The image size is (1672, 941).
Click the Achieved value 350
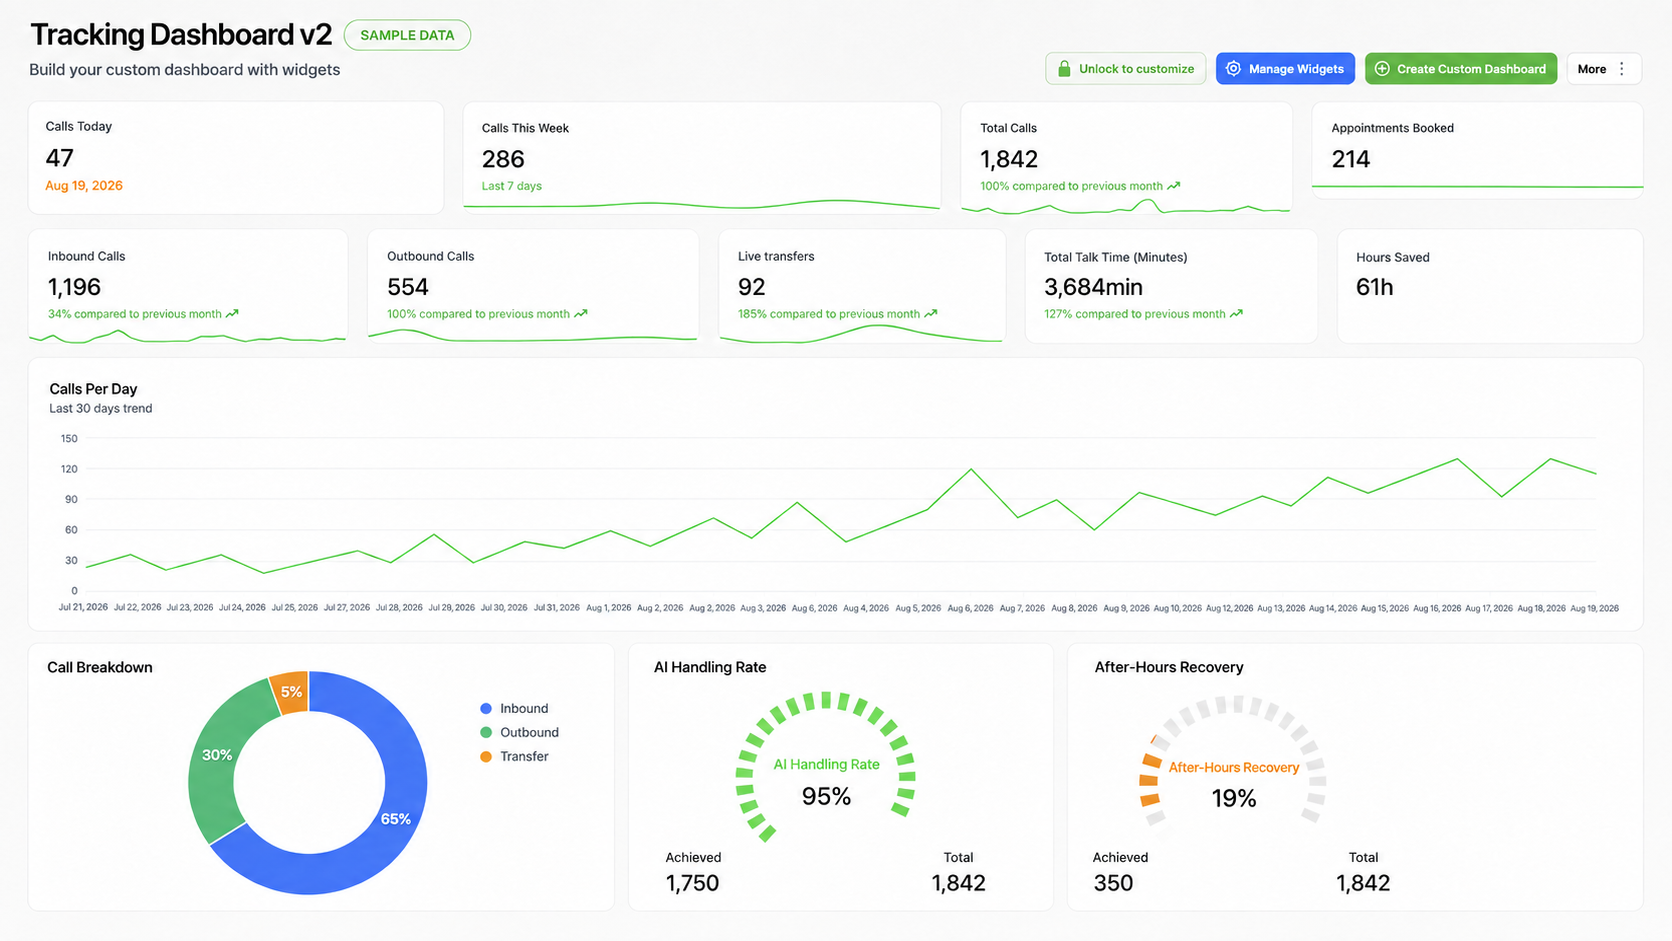(1113, 883)
